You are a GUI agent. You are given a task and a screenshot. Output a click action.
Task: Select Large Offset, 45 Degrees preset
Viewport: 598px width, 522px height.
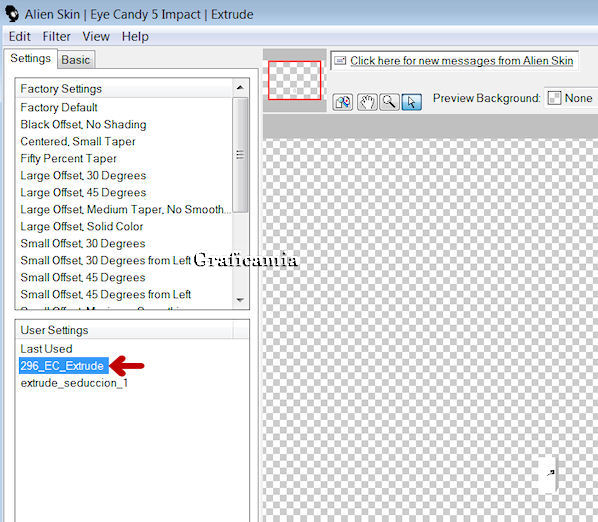click(x=83, y=193)
